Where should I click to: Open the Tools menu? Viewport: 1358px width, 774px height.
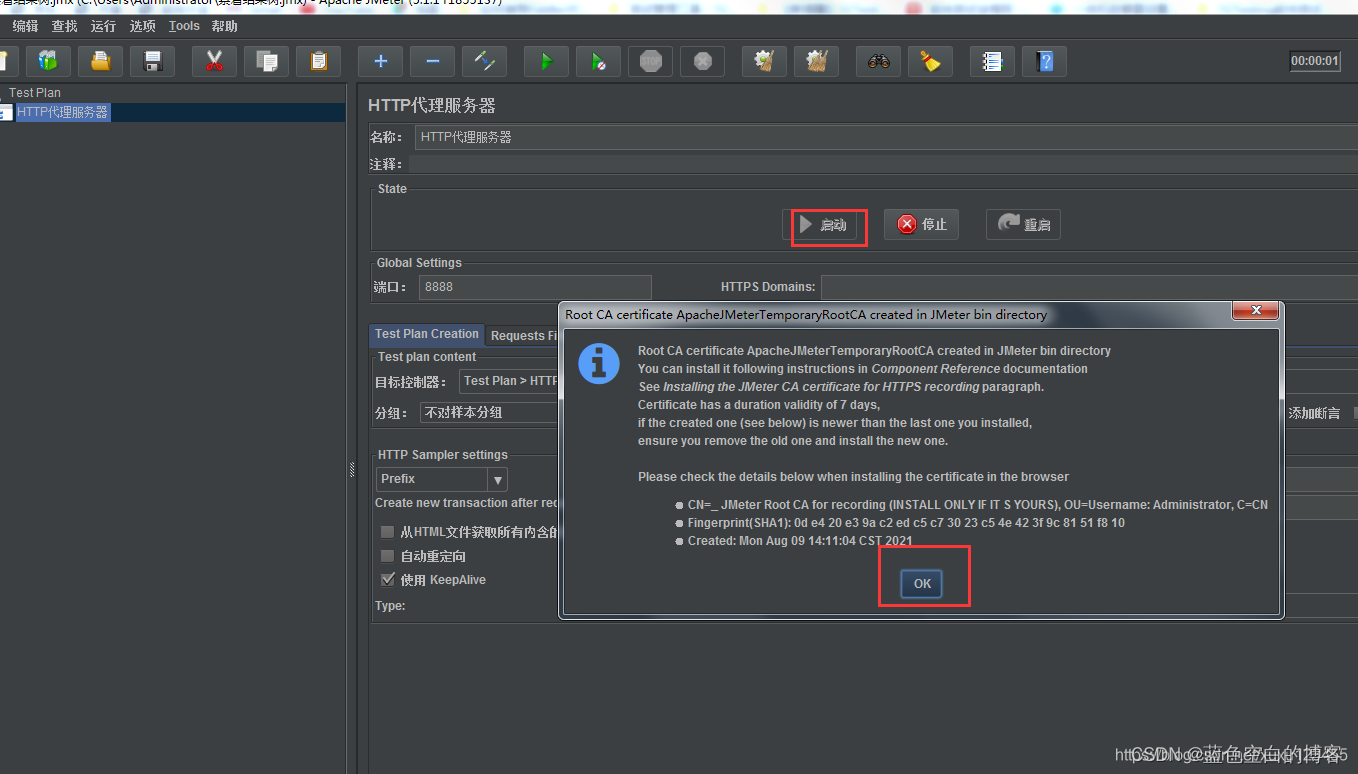184,26
